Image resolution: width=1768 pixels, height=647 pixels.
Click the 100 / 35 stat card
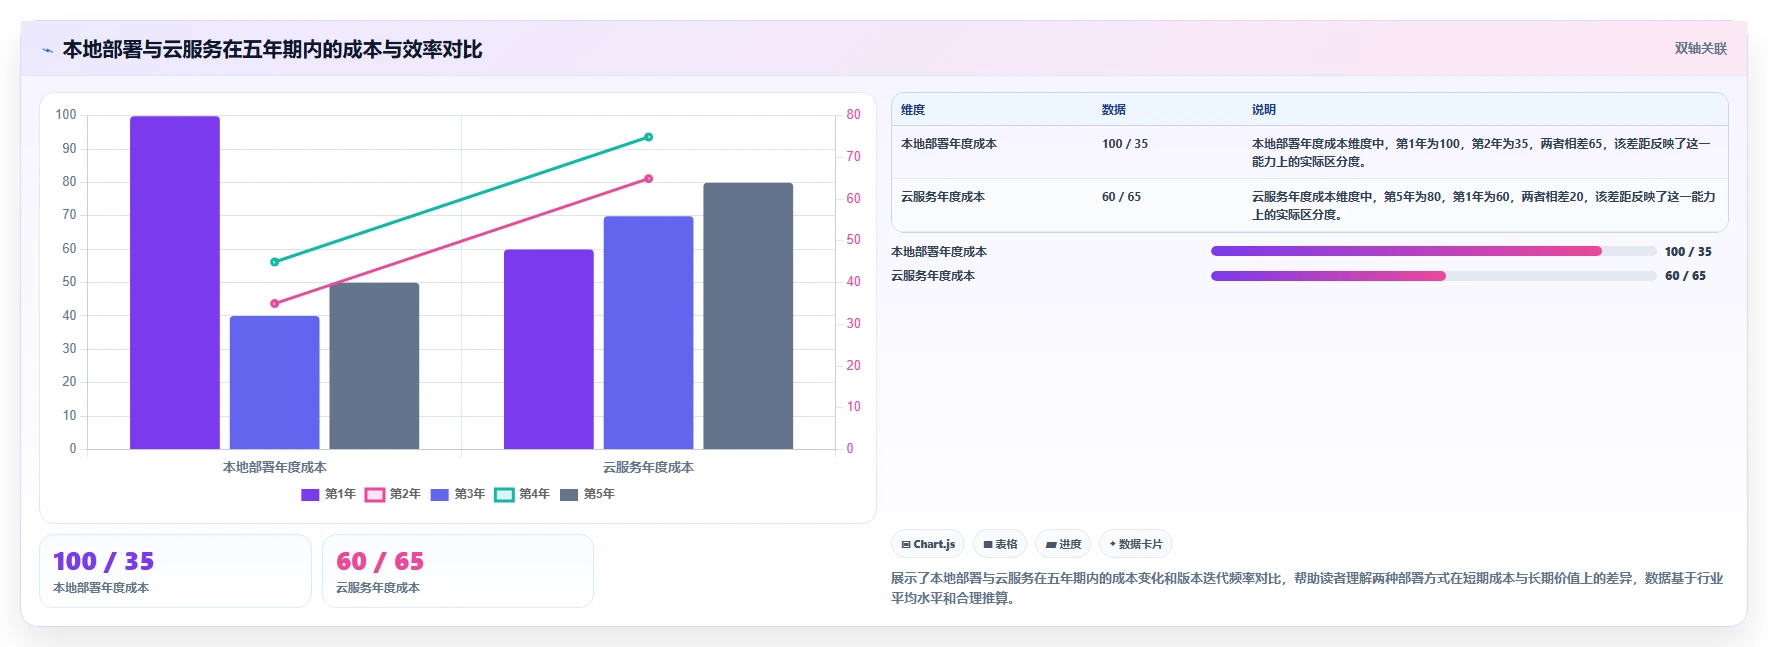175,571
